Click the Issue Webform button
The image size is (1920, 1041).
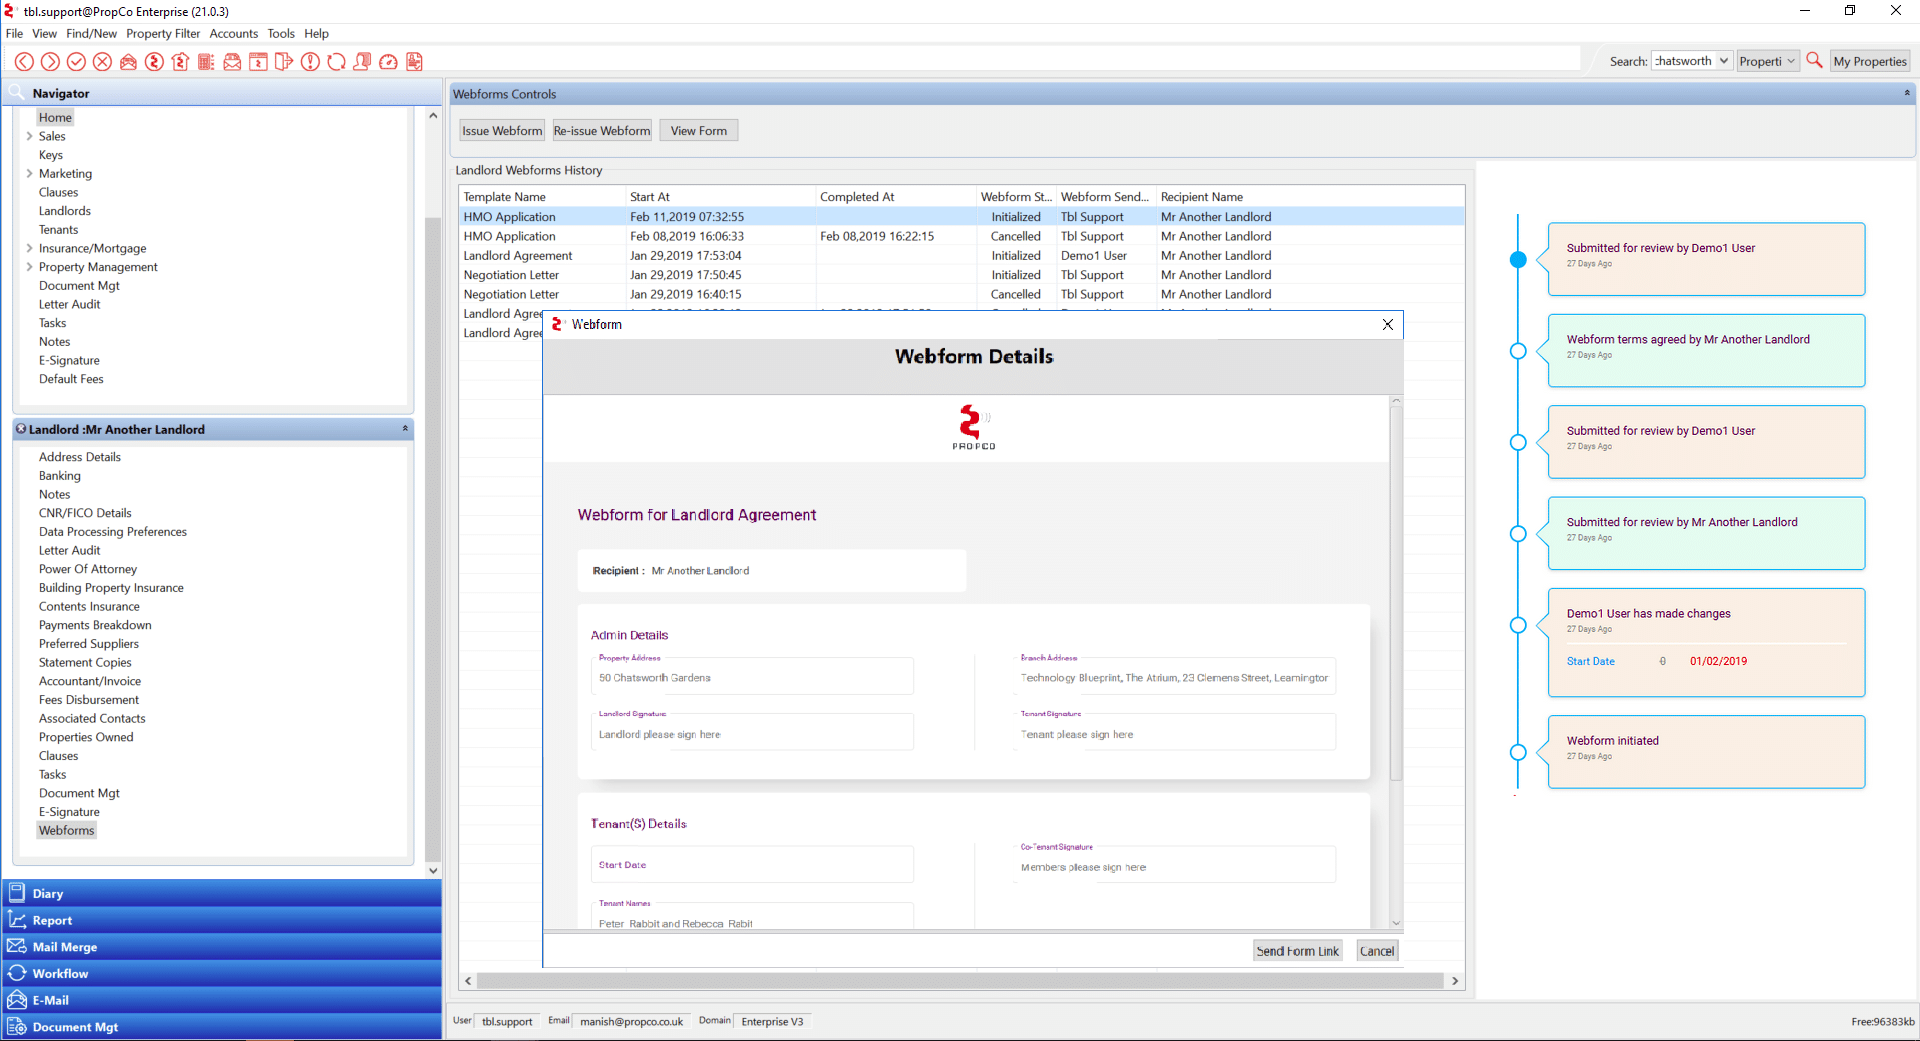click(x=502, y=130)
